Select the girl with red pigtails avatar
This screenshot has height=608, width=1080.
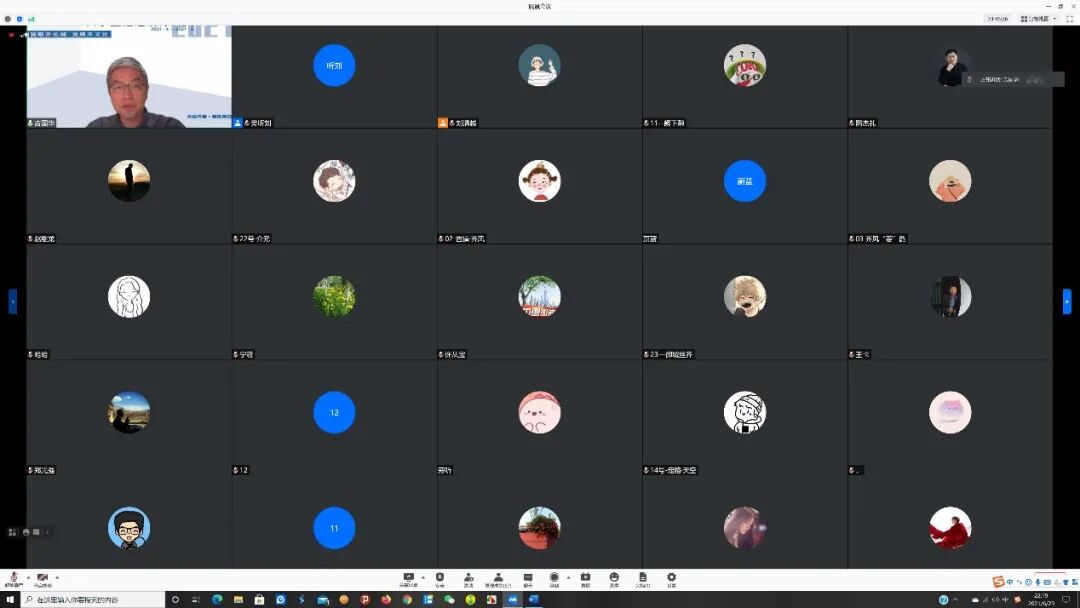click(539, 181)
